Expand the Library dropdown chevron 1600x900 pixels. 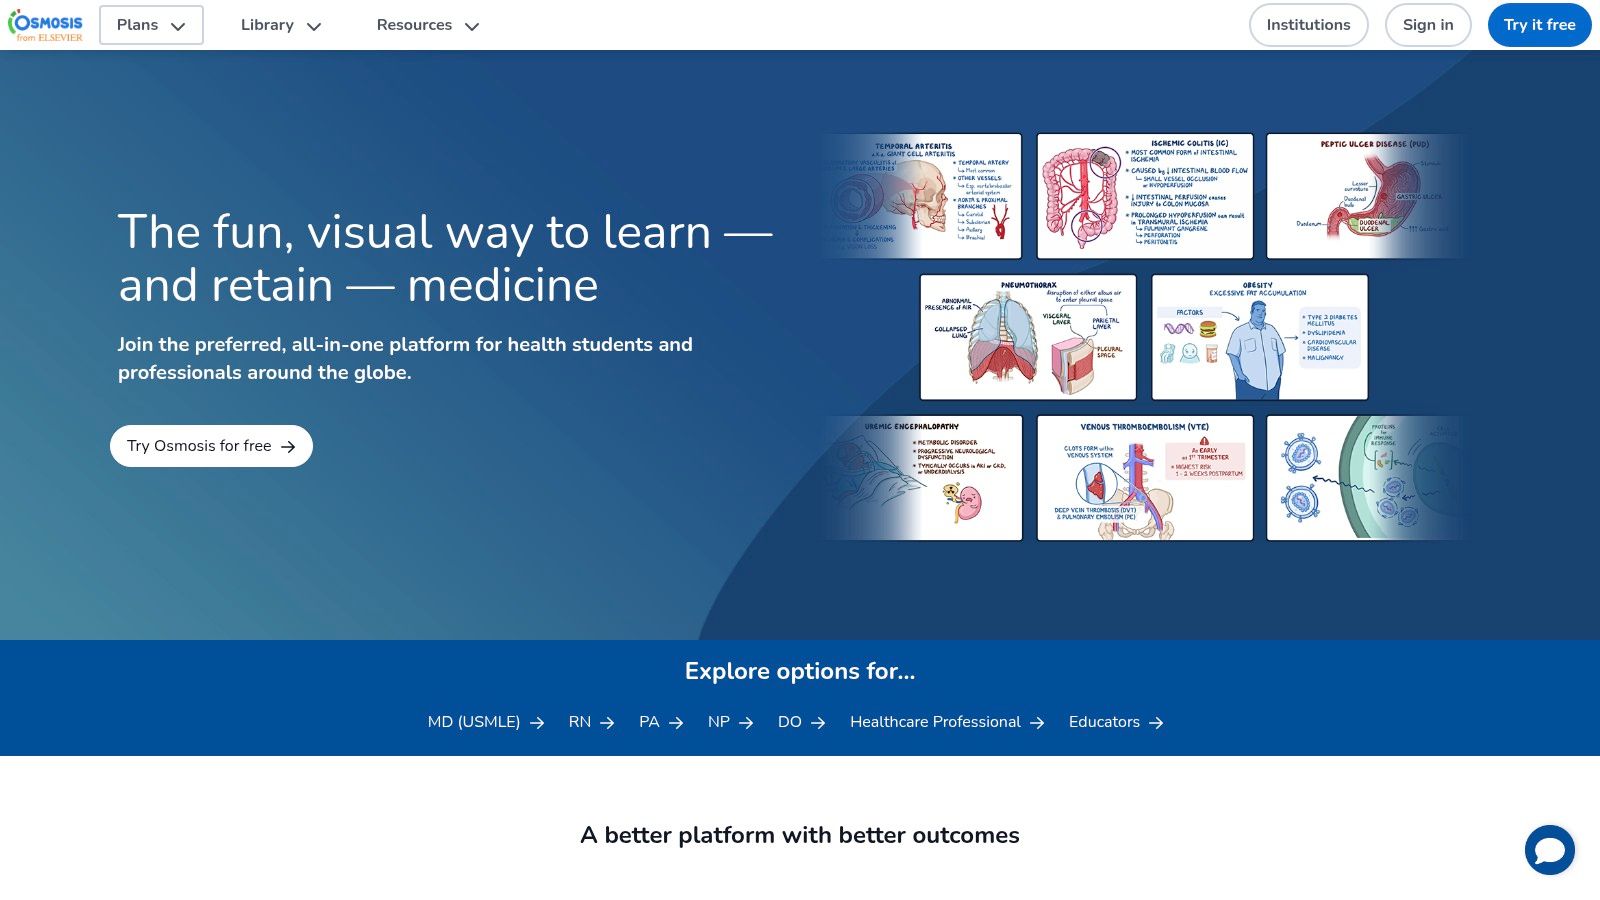314,27
